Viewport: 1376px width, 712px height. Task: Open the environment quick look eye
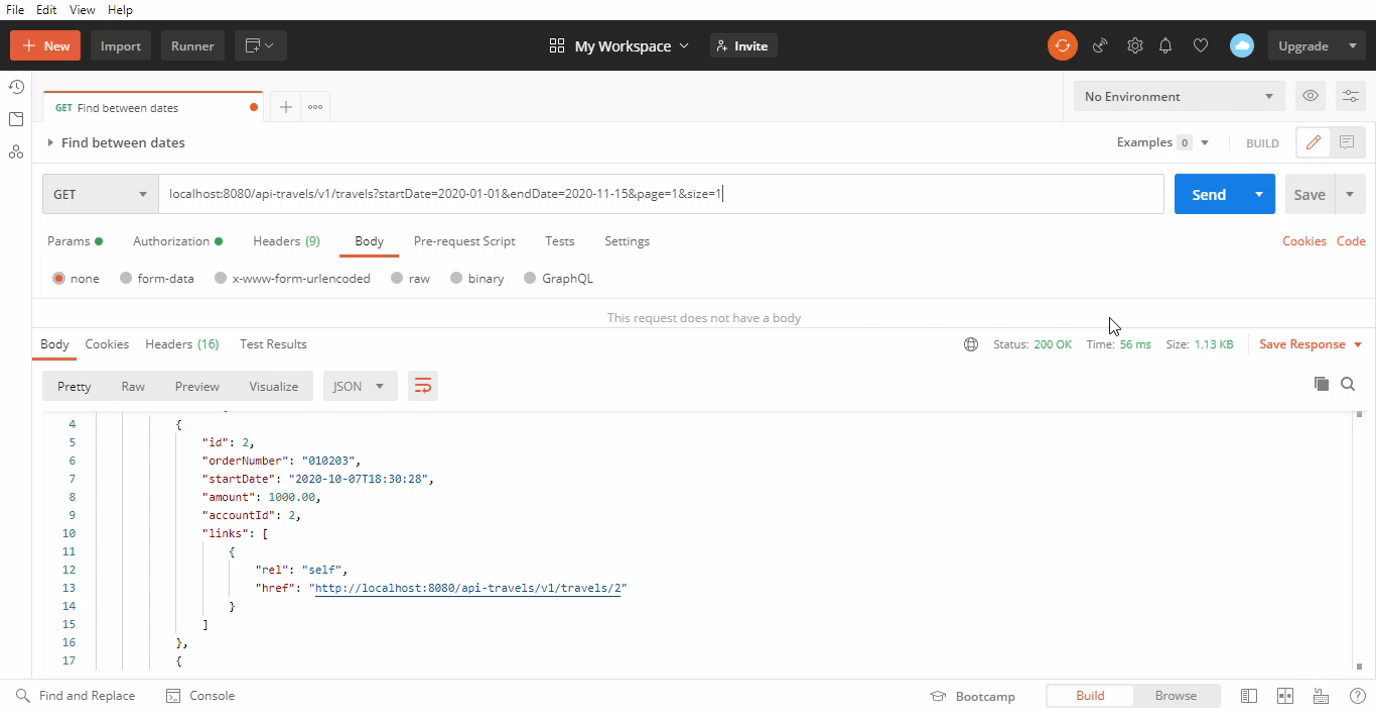[1310, 96]
